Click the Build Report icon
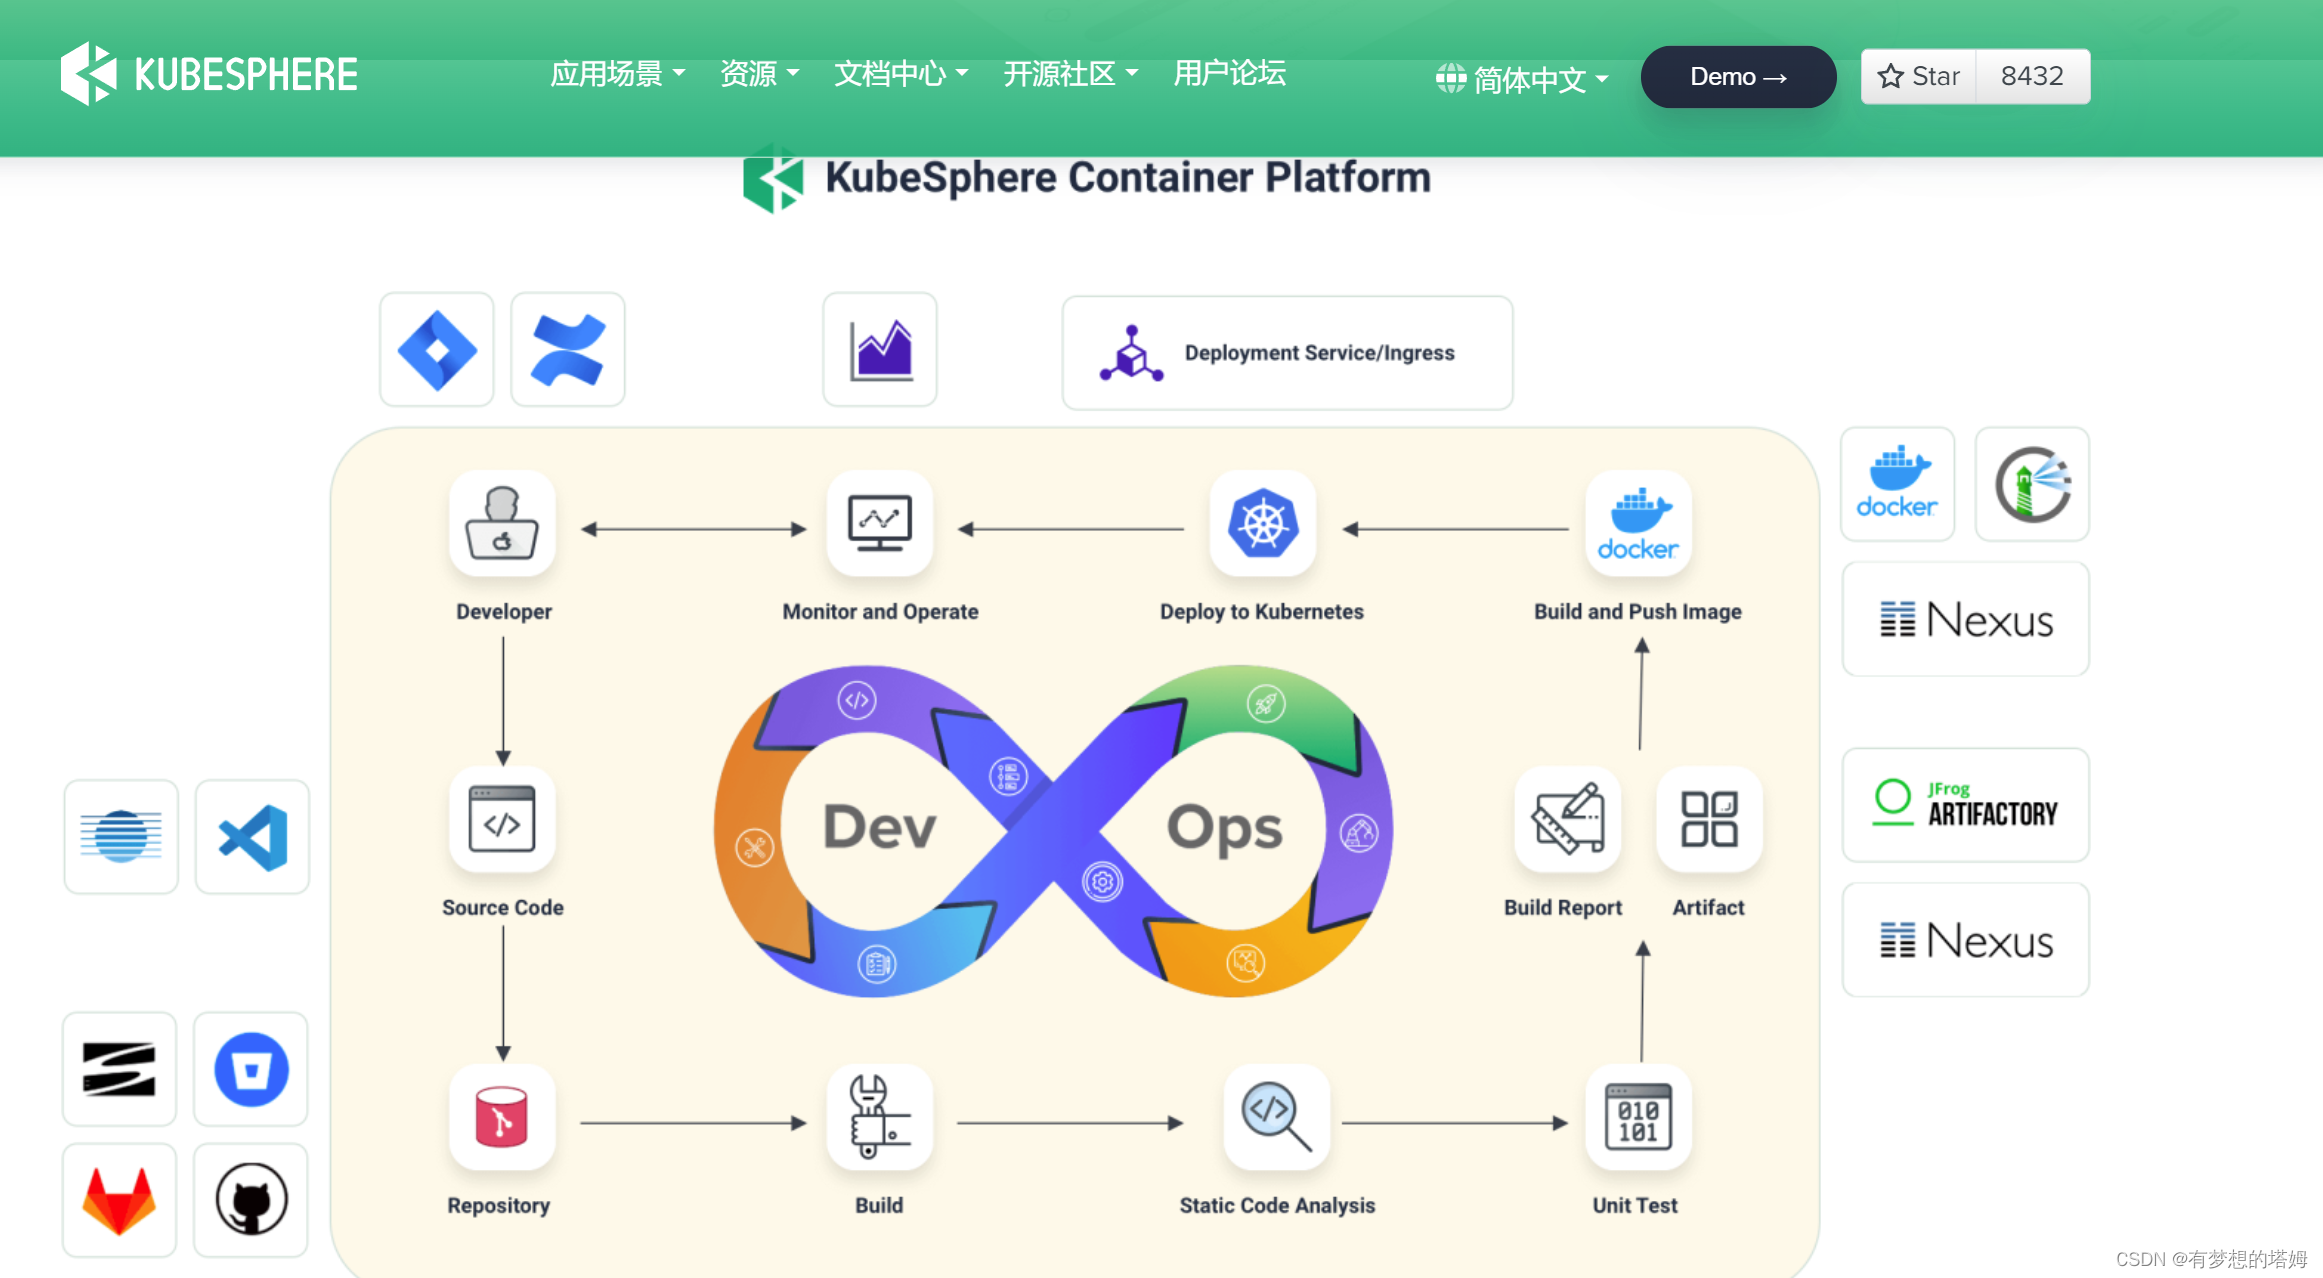 point(1568,820)
